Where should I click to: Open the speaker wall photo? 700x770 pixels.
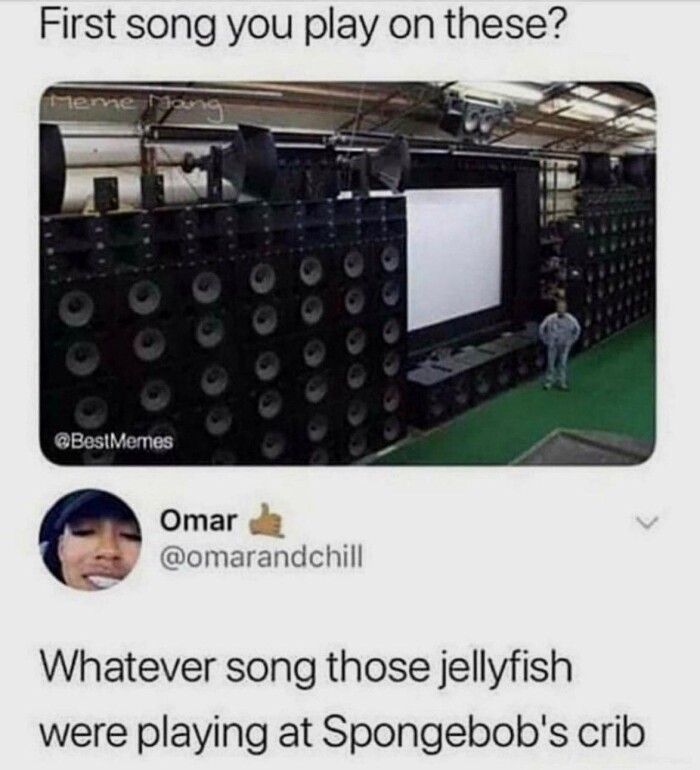point(347,273)
